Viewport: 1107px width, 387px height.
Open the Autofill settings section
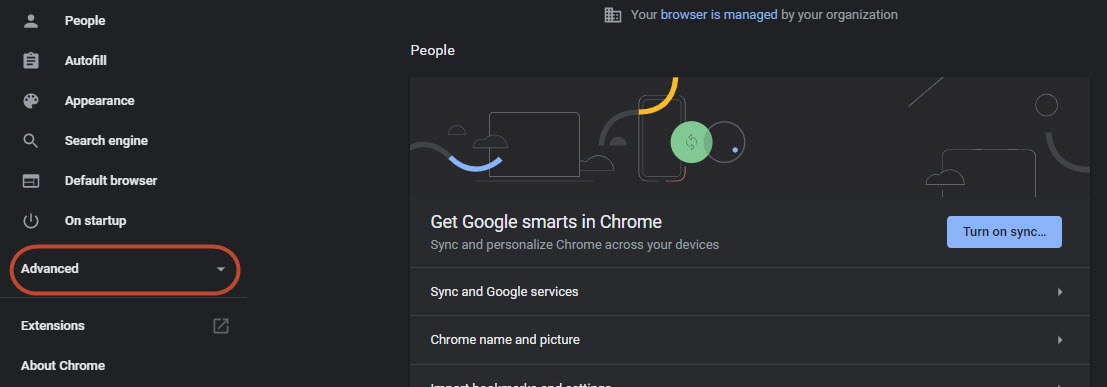pos(85,61)
